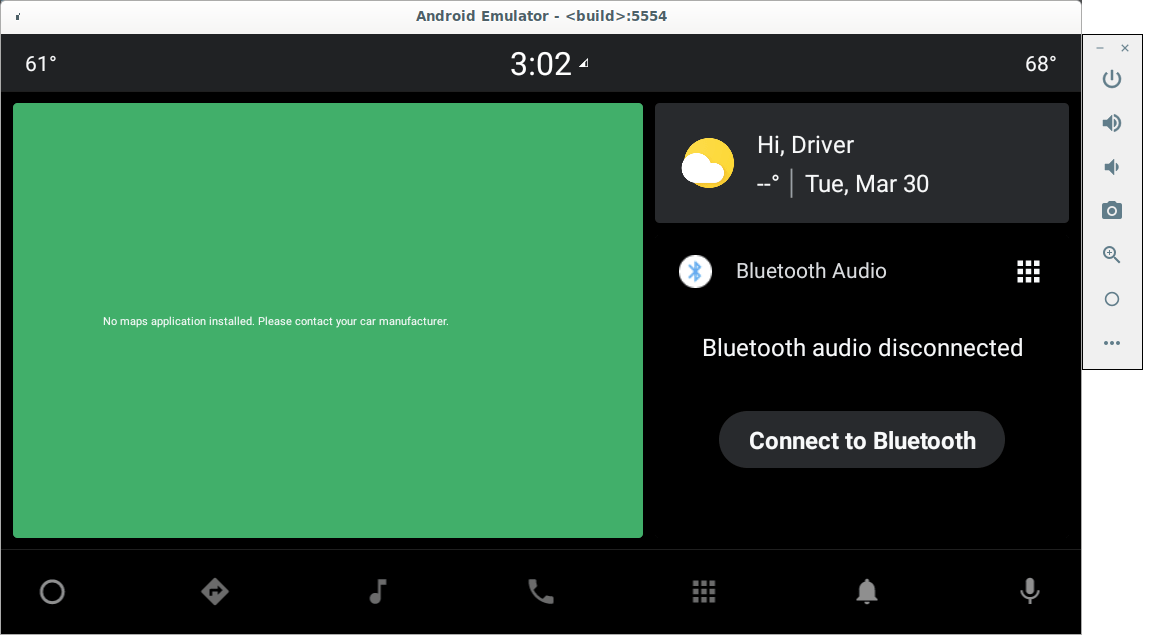Take a screenshot with the camera icon
The image size is (1150, 635).
[1112, 210]
